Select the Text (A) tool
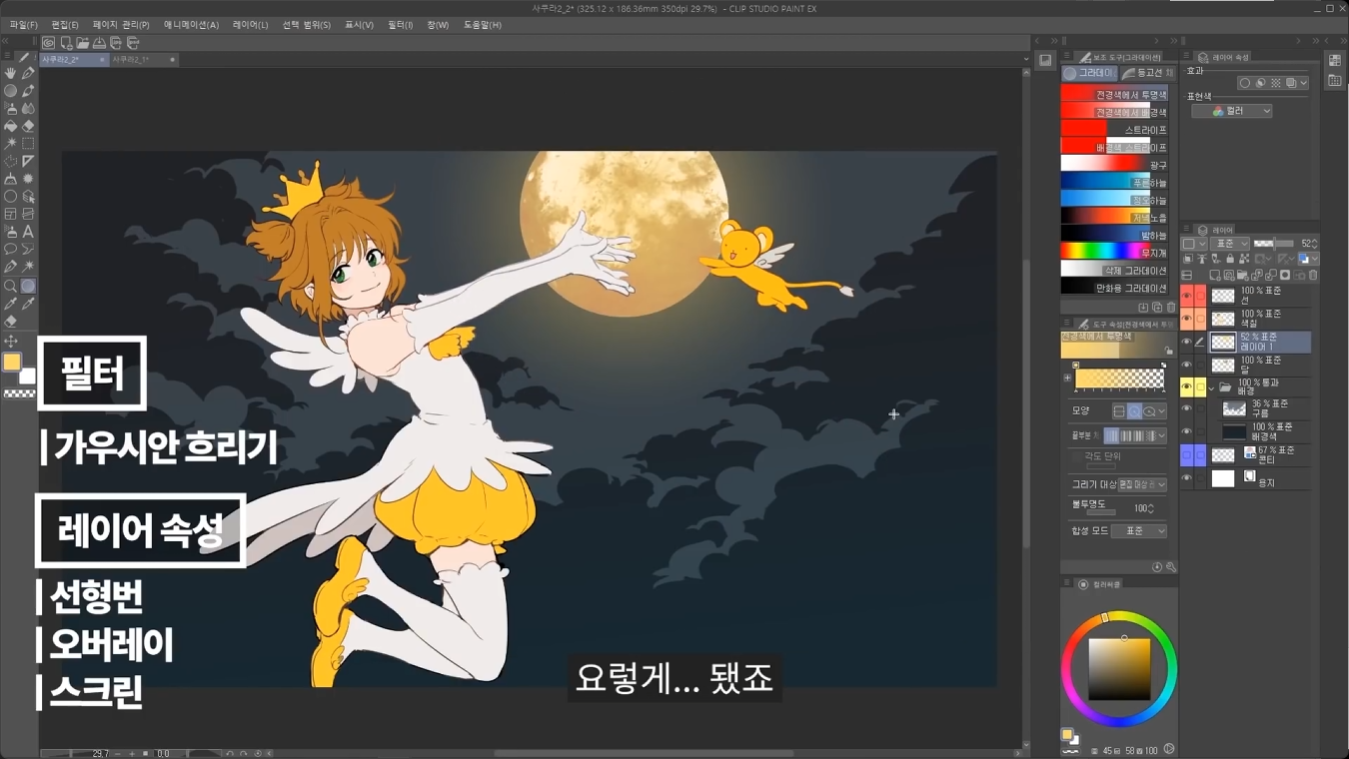Viewport: 1349px width, 759px height. [28, 232]
